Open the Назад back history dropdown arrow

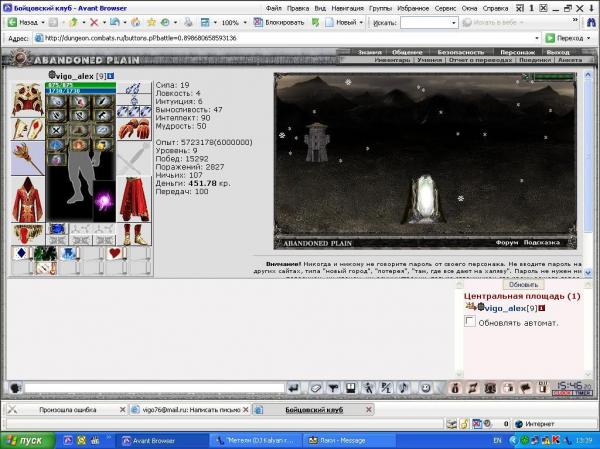click(x=43, y=23)
